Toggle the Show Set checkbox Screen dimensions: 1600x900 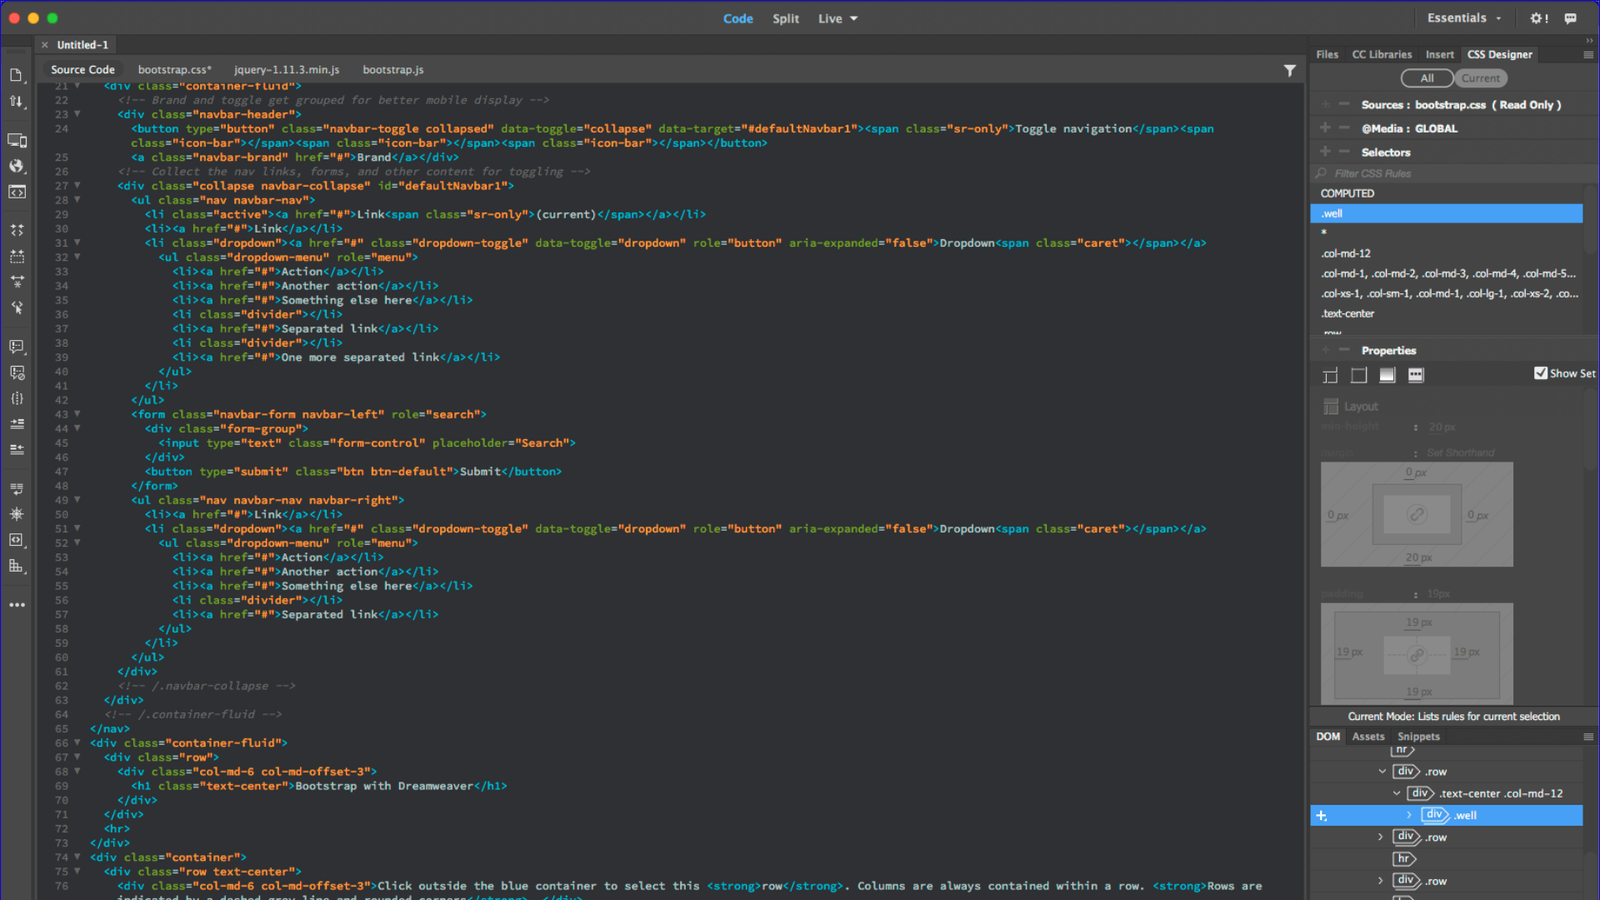[1540, 373]
